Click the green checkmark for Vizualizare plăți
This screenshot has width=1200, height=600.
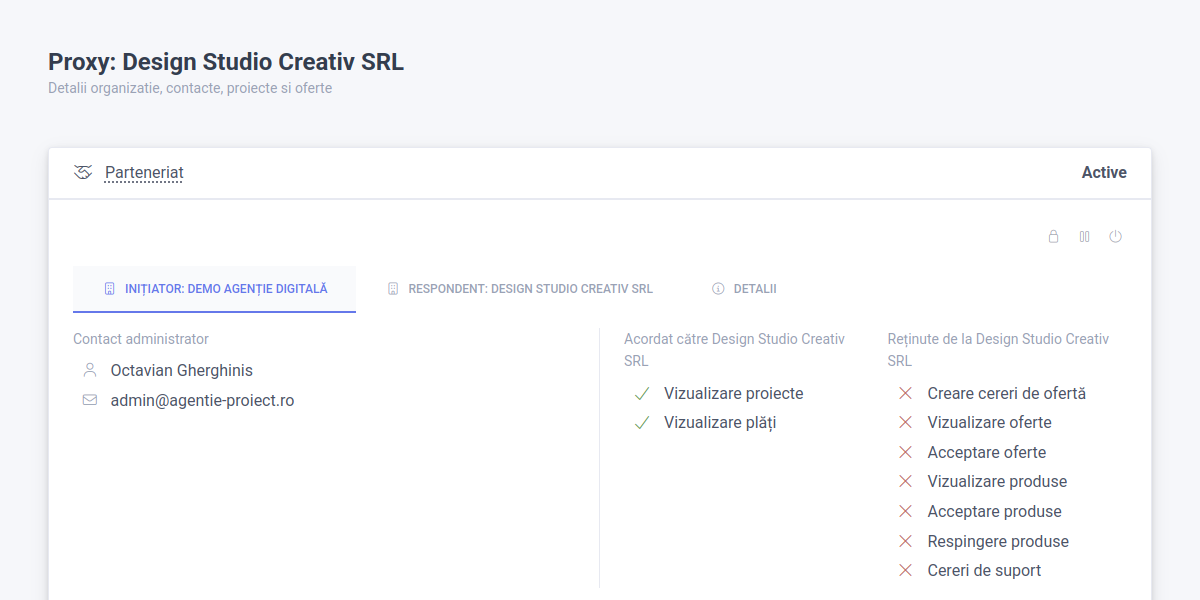click(x=642, y=423)
